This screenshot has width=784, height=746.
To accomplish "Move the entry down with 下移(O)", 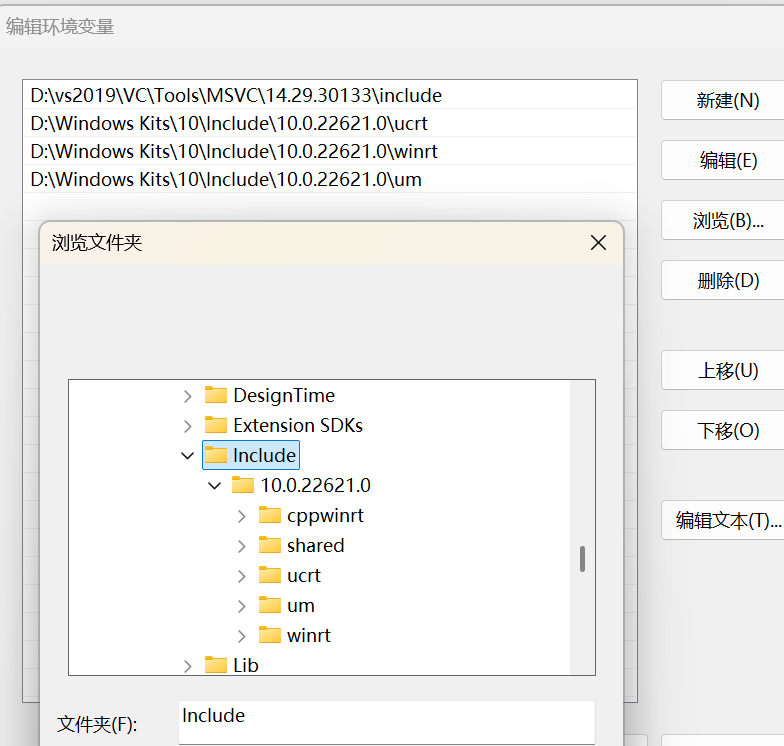I will point(725,430).
